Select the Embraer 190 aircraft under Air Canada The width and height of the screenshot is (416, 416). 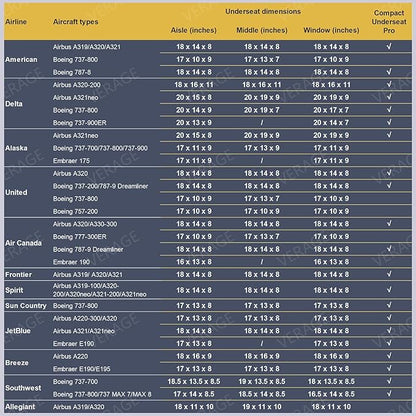point(71,262)
